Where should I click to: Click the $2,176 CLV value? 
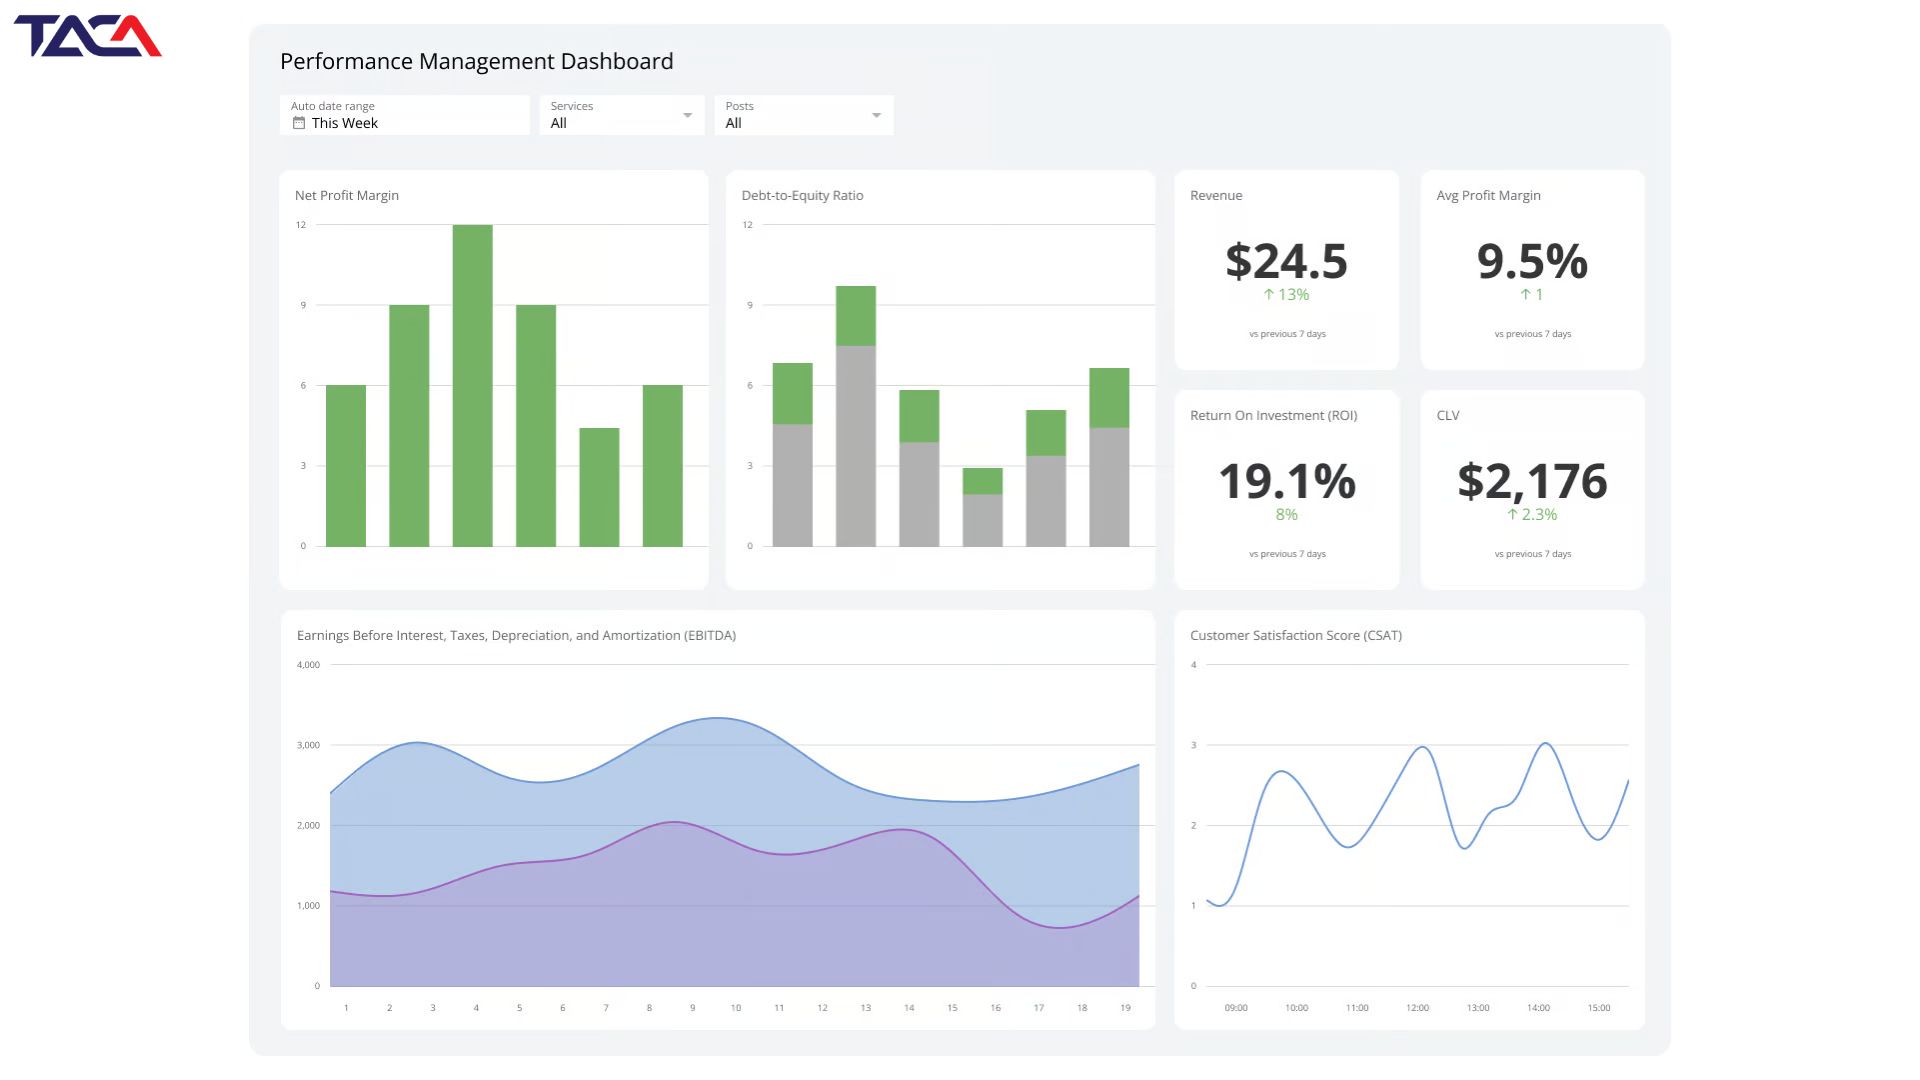(x=1532, y=481)
